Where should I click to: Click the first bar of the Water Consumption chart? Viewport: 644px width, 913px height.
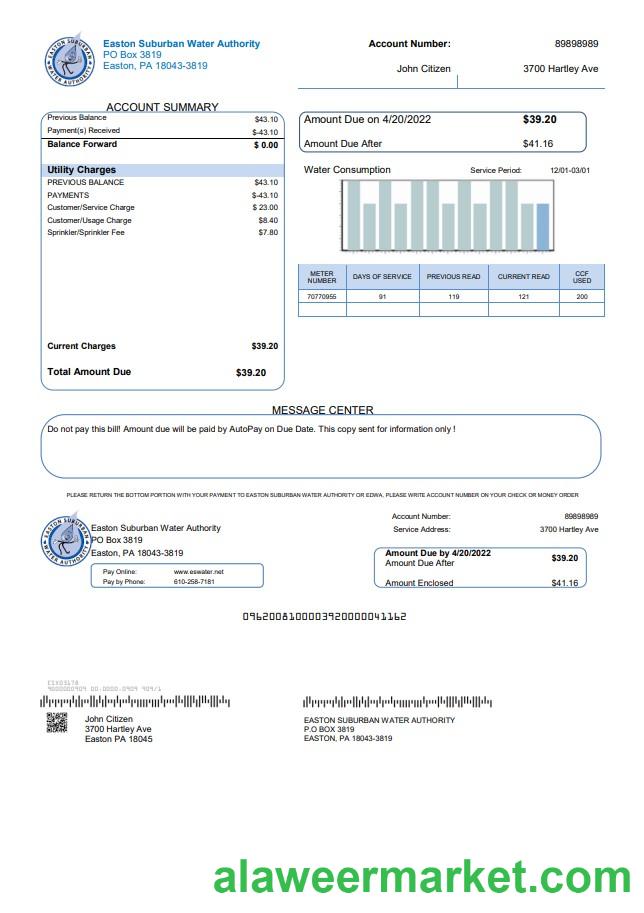tap(353, 215)
